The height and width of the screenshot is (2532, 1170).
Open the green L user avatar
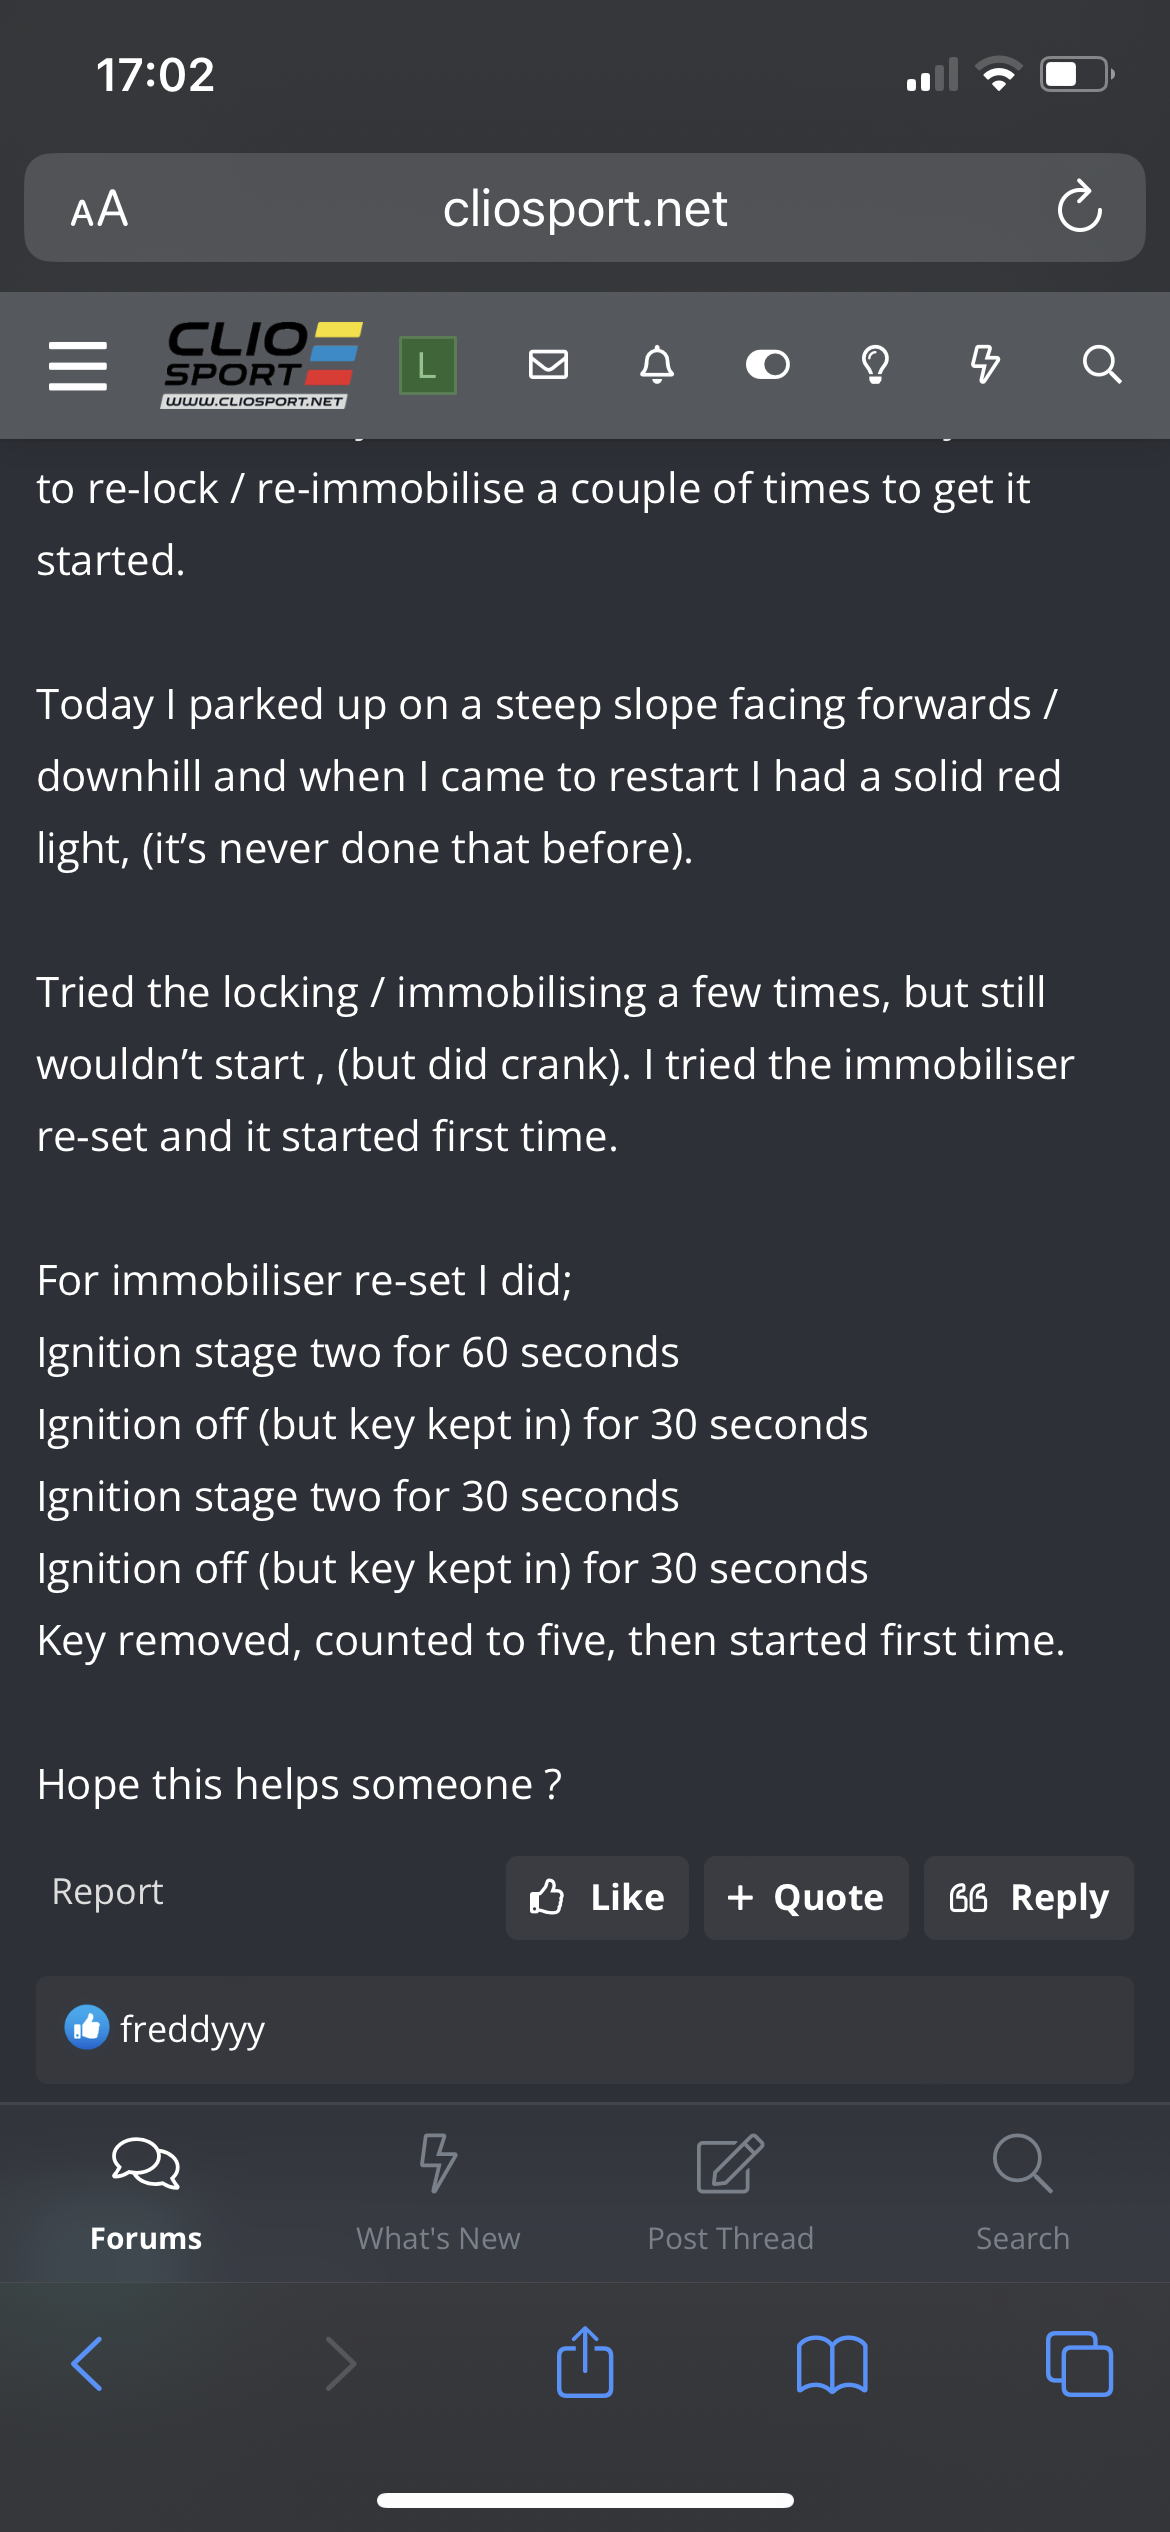pos(428,365)
